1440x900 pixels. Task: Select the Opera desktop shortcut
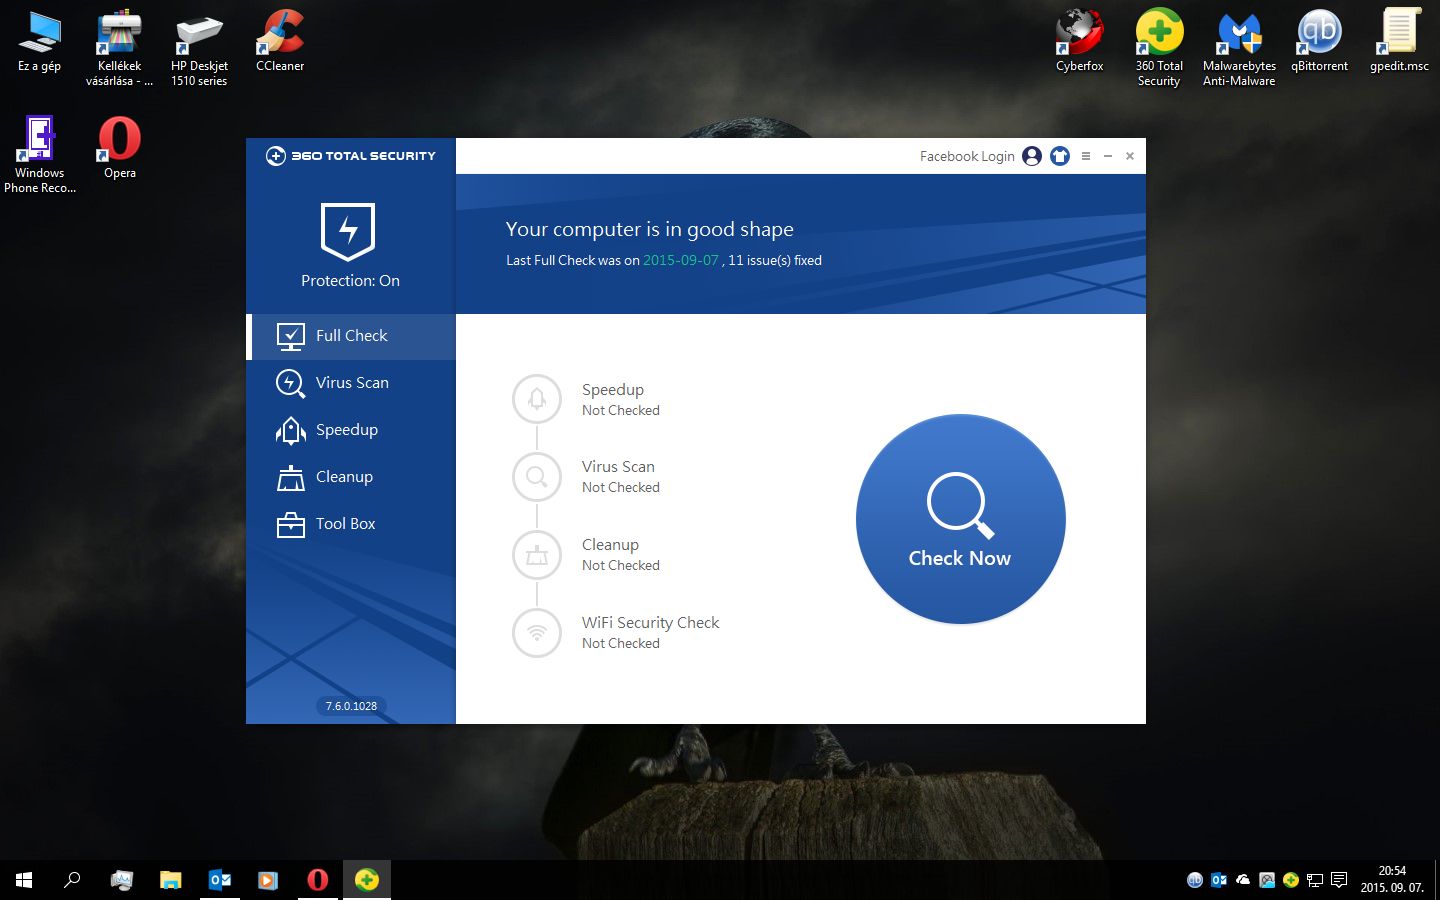[x=120, y=148]
